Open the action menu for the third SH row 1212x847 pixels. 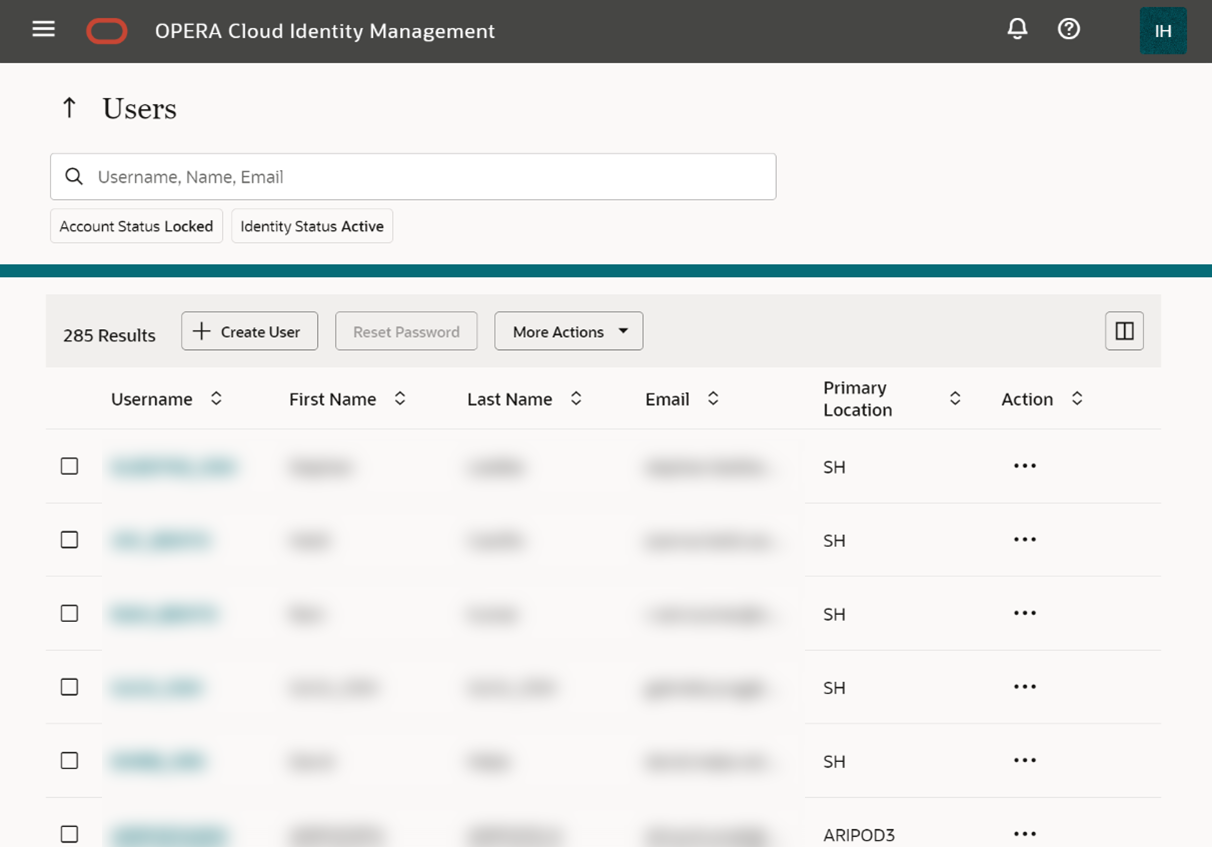(x=1025, y=613)
